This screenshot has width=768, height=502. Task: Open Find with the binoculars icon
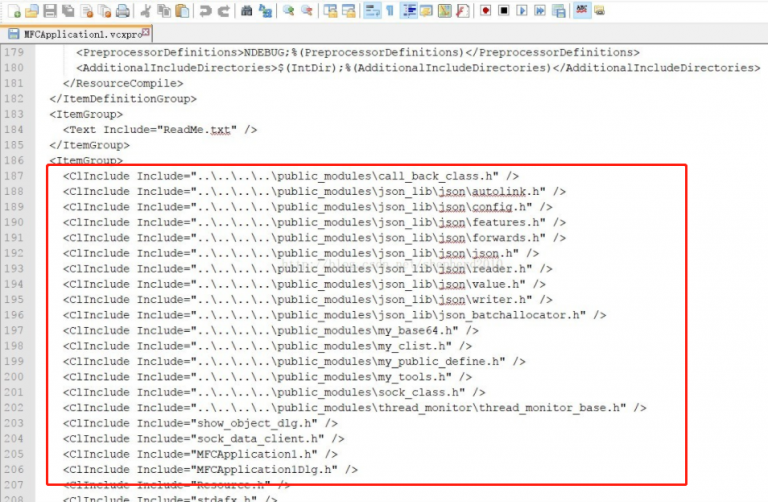point(247,11)
